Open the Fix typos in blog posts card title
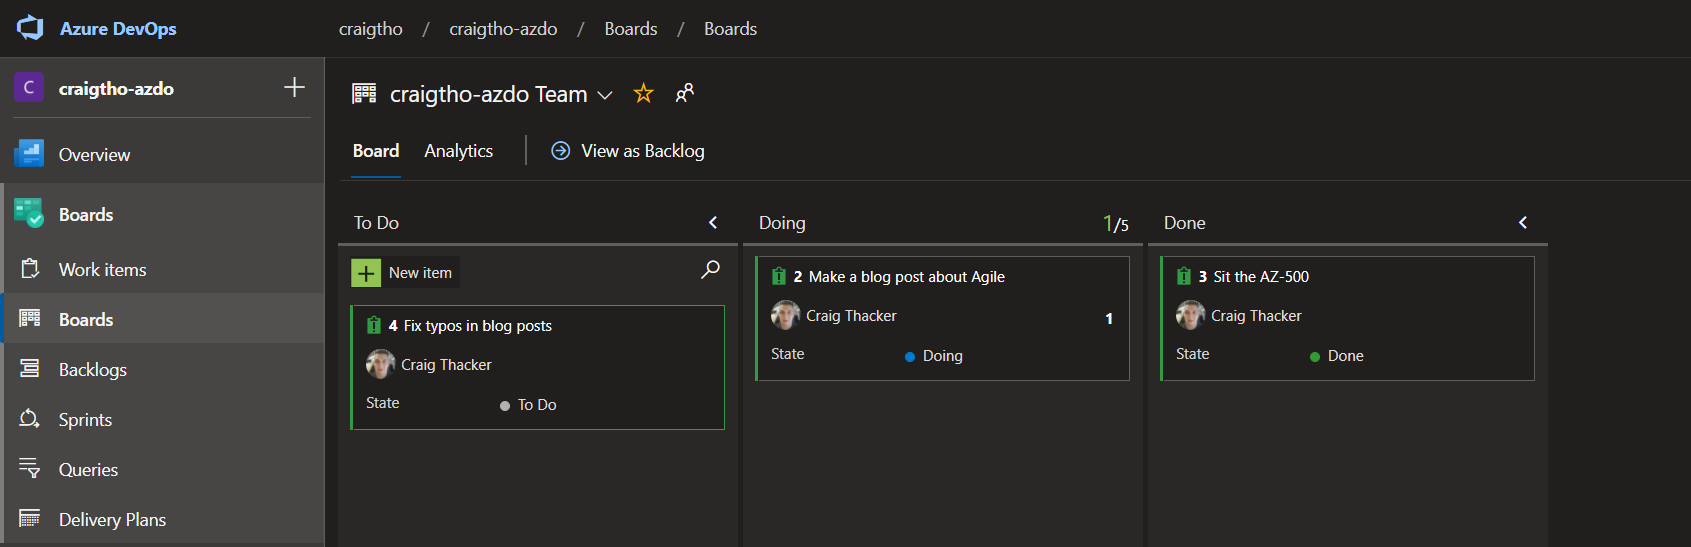The height and width of the screenshot is (547, 1691). pos(477,326)
